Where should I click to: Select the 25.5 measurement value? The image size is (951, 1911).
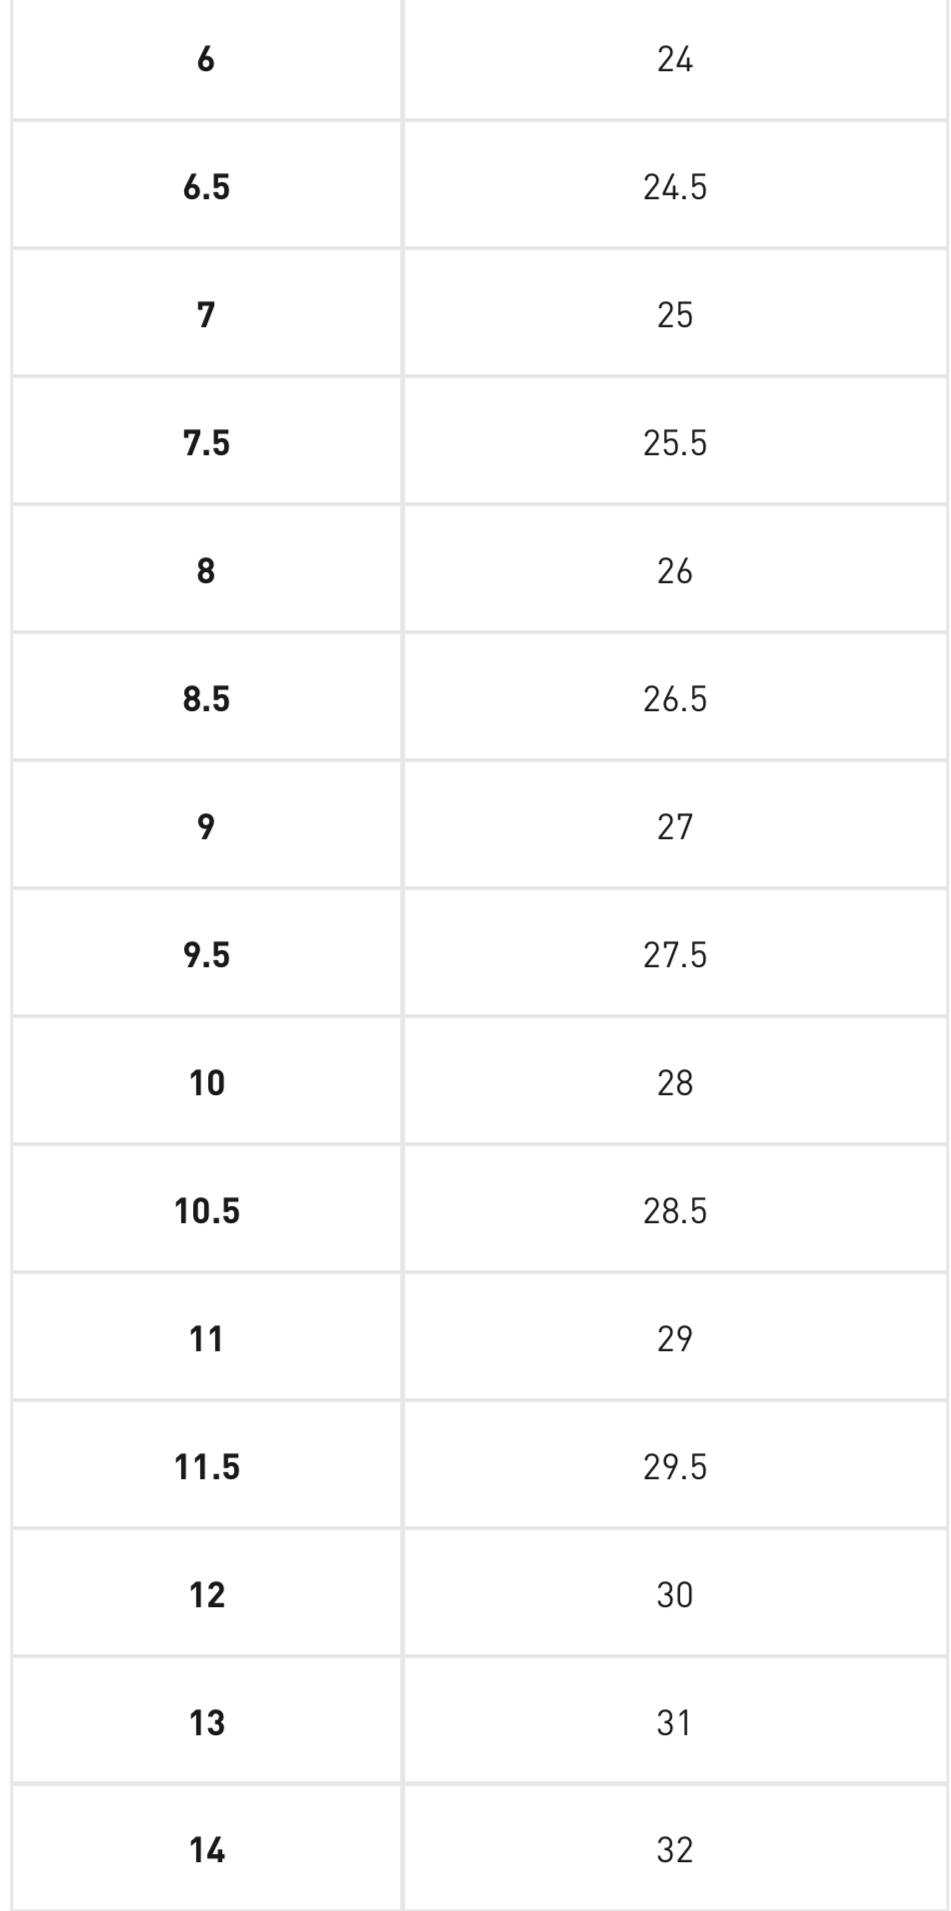(x=675, y=443)
